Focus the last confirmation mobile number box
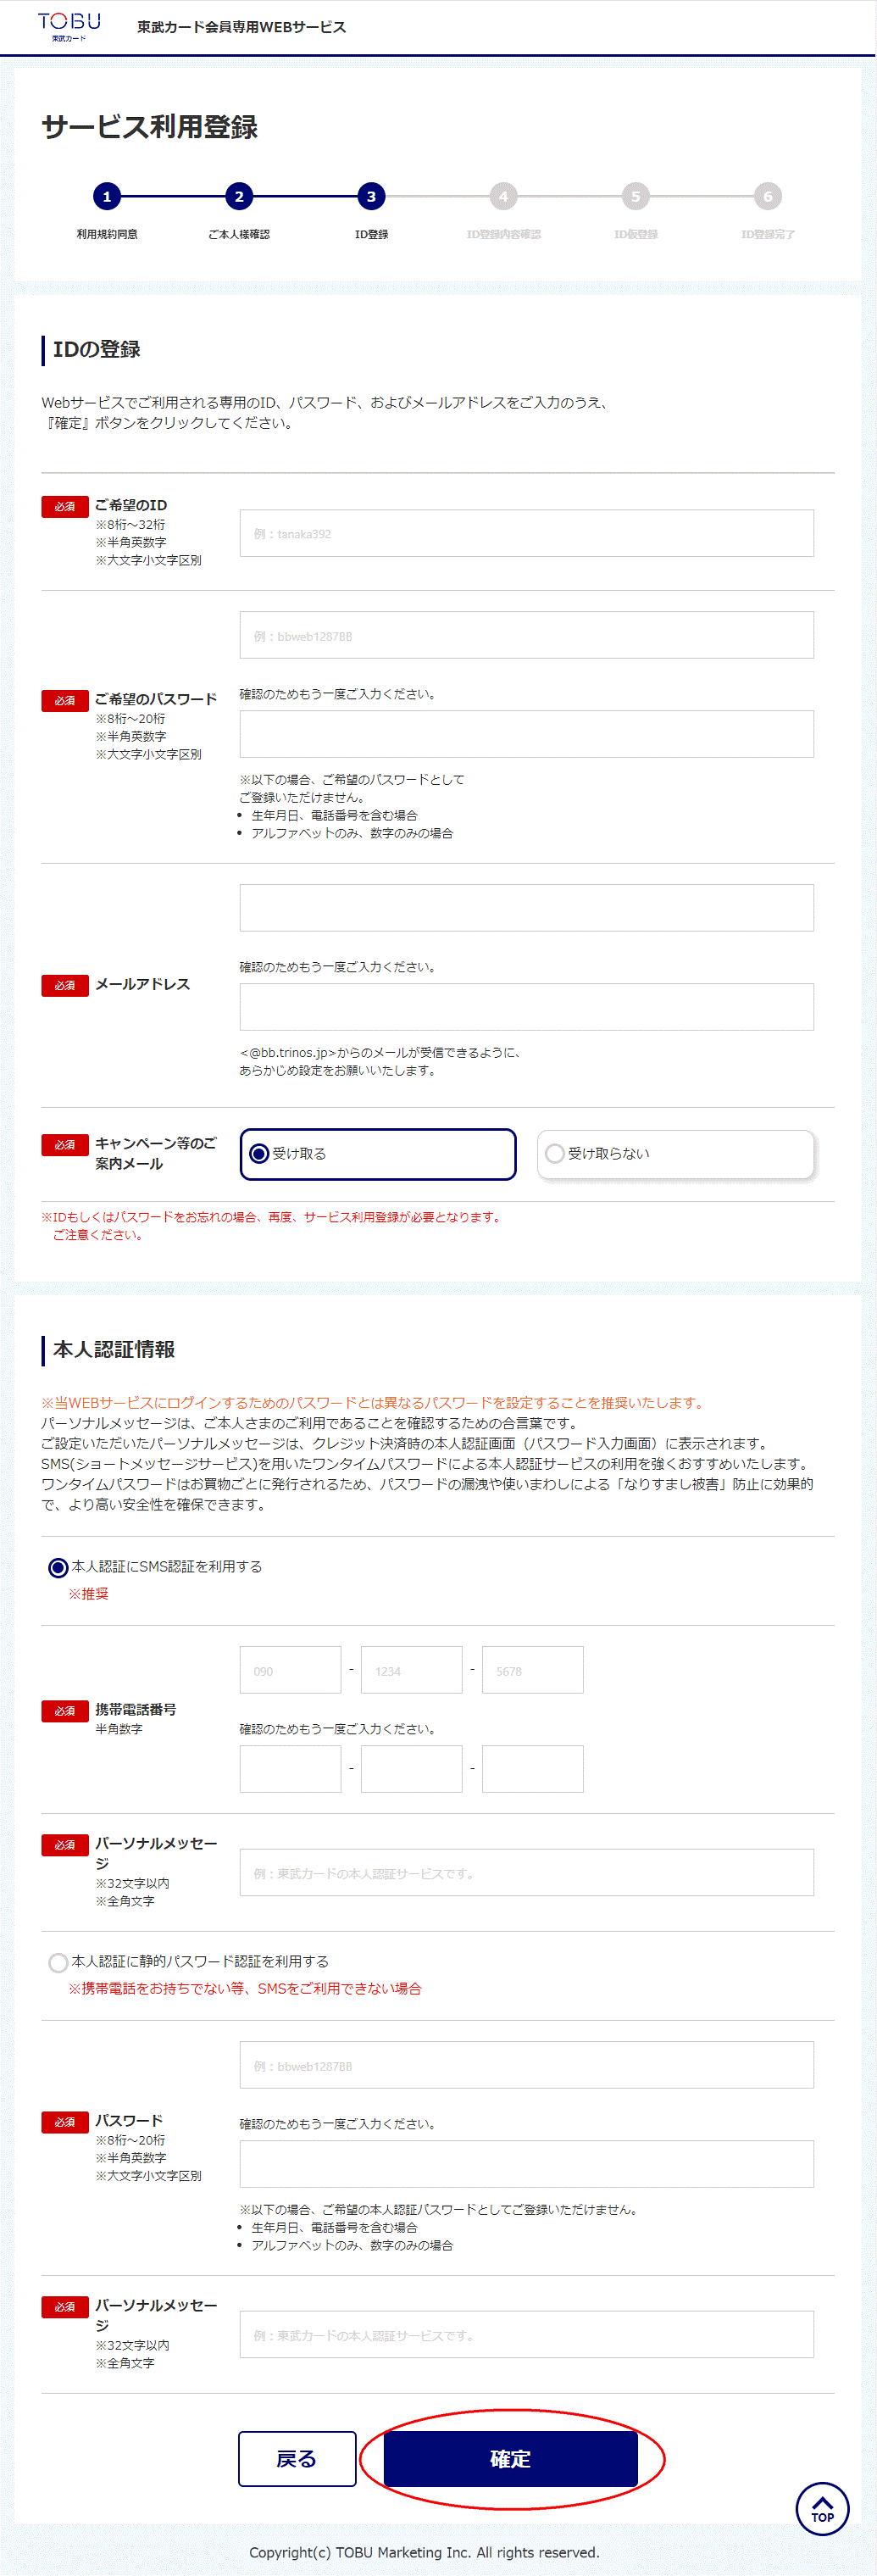The width and height of the screenshot is (877, 2576). [x=532, y=1768]
